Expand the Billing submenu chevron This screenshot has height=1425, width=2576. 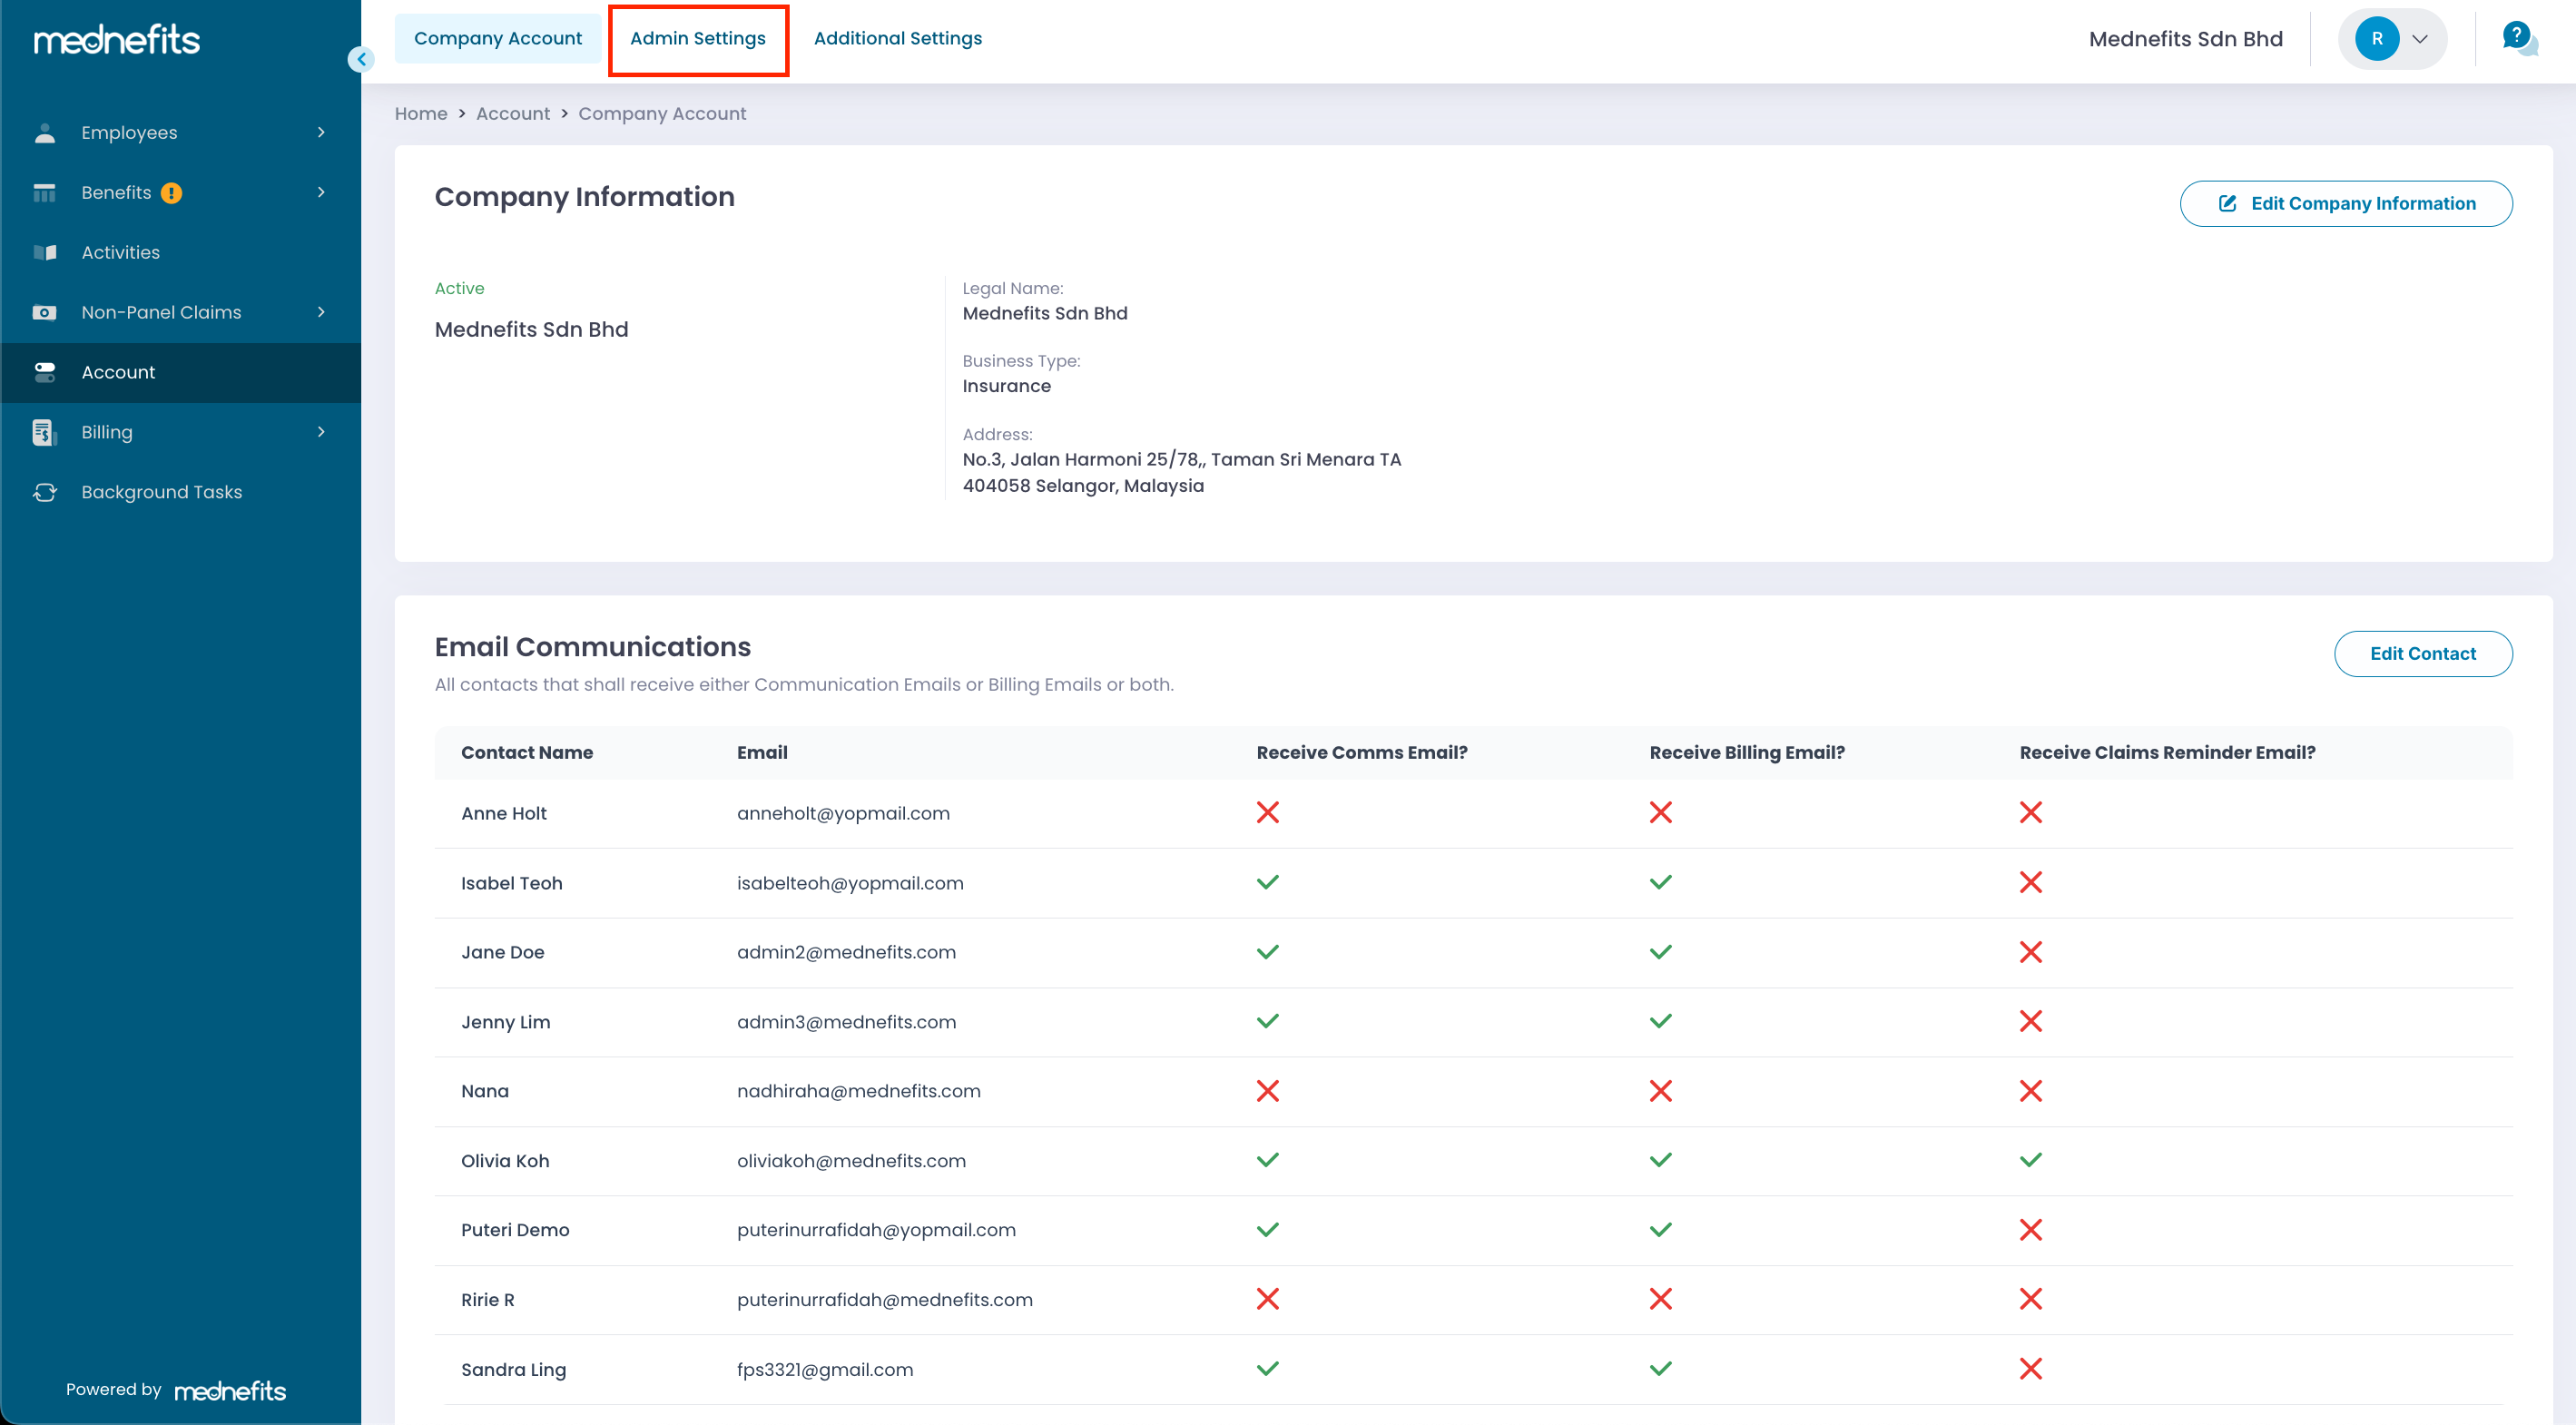tap(321, 432)
